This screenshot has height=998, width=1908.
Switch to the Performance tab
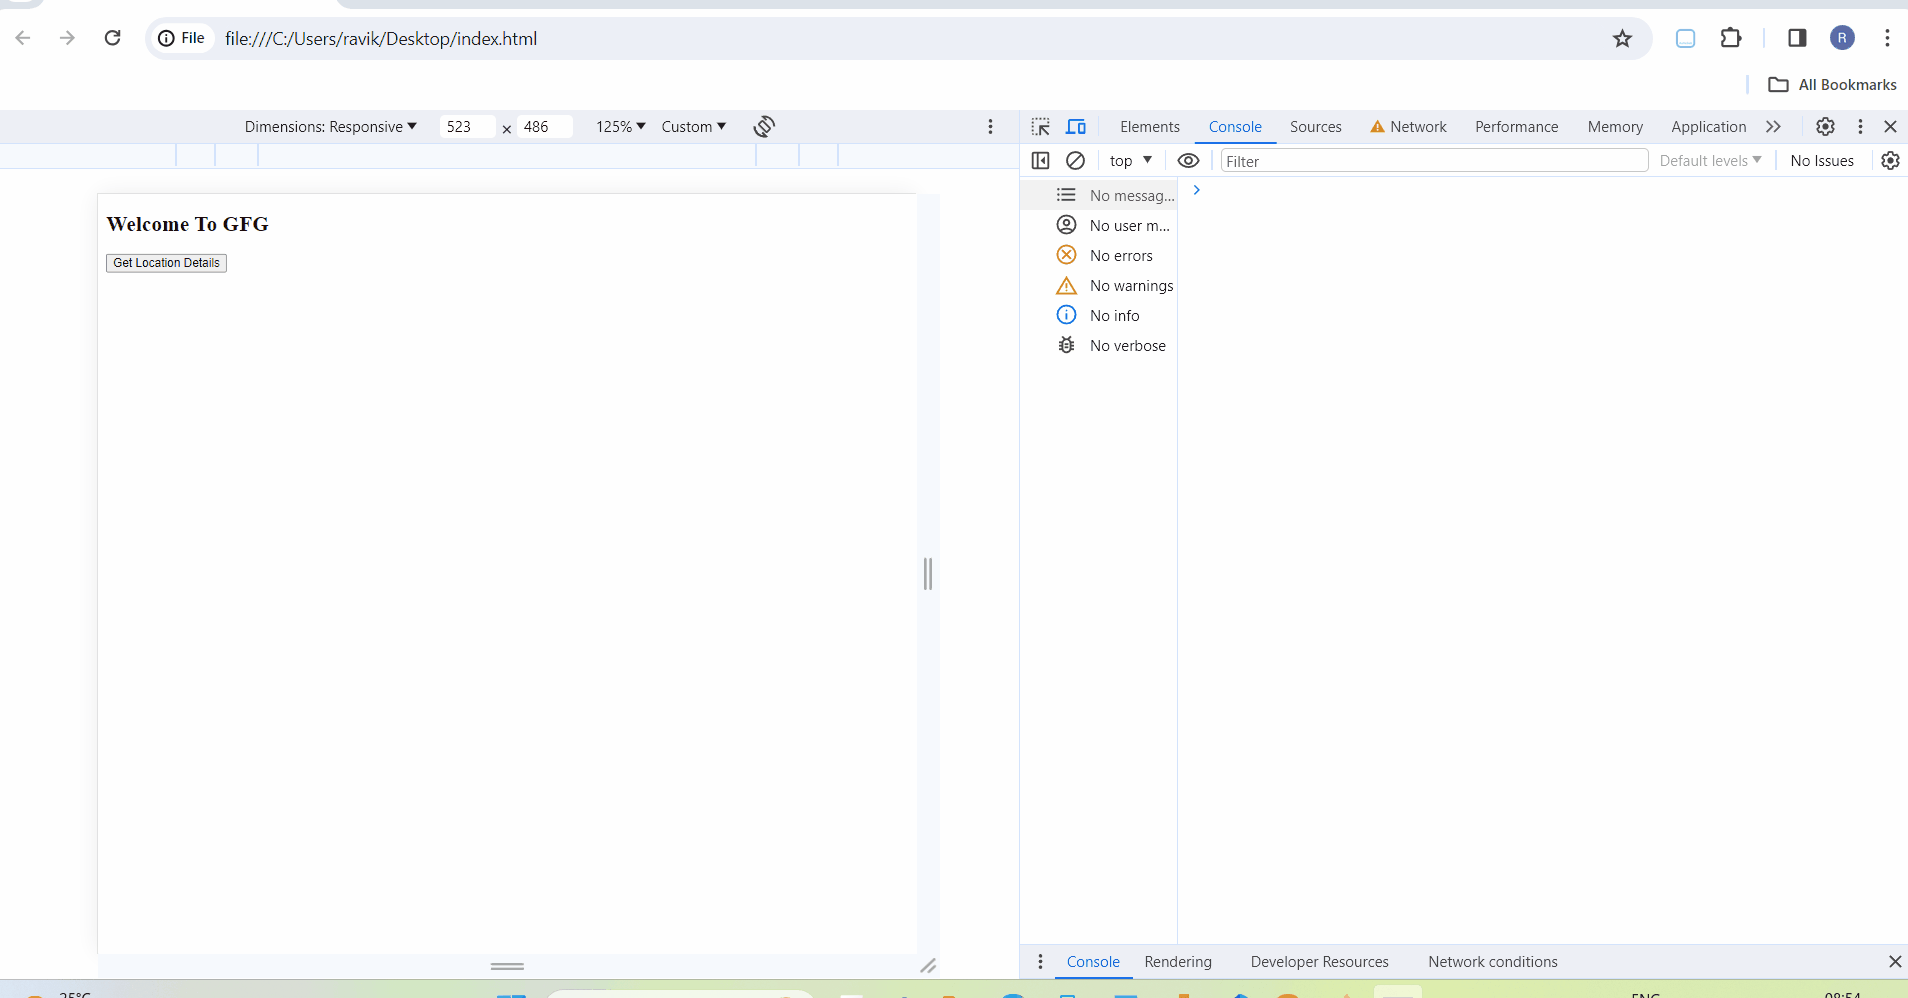tap(1516, 127)
